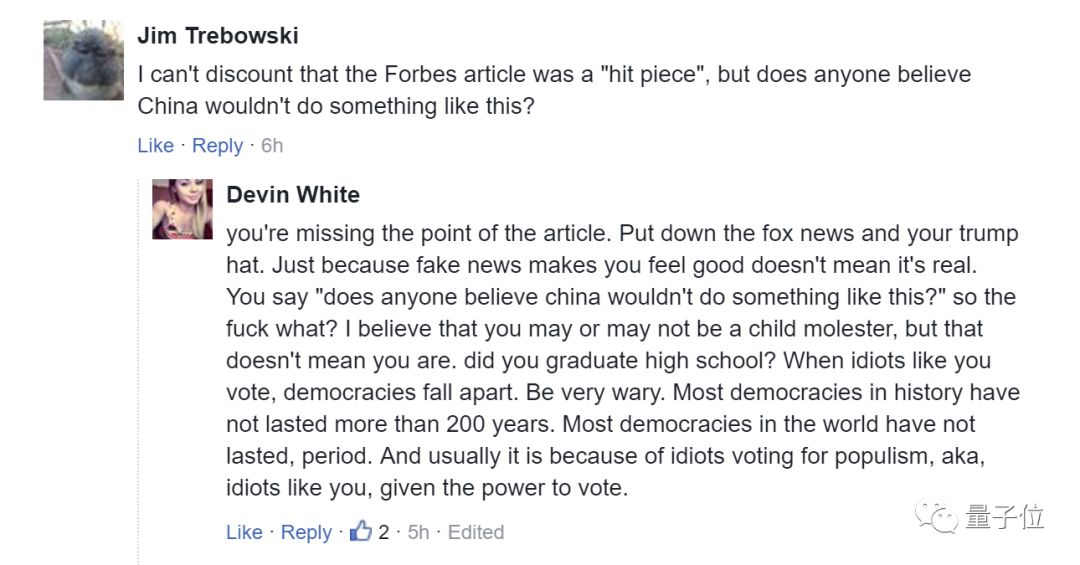Show who reacted via the like count 2
1080x565 pixels.
tap(383, 532)
